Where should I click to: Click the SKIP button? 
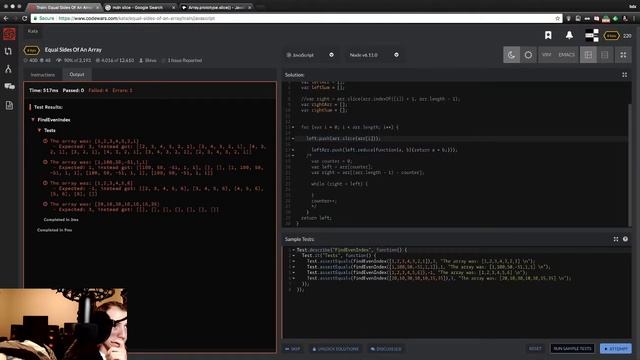pos(293,349)
